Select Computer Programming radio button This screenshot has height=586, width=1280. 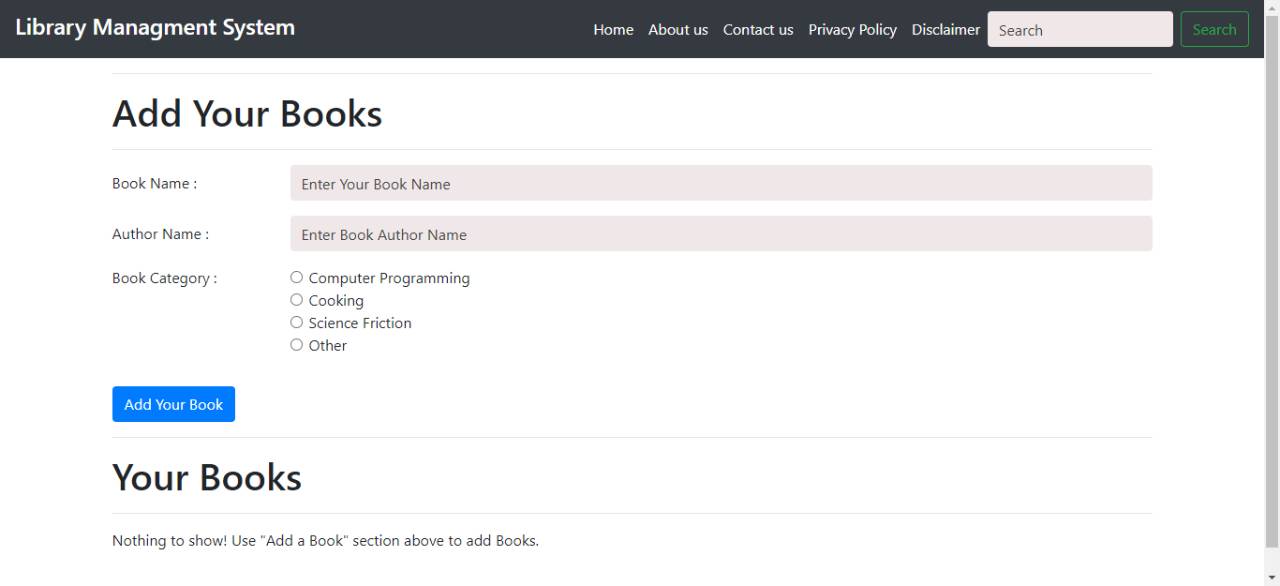(296, 277)
